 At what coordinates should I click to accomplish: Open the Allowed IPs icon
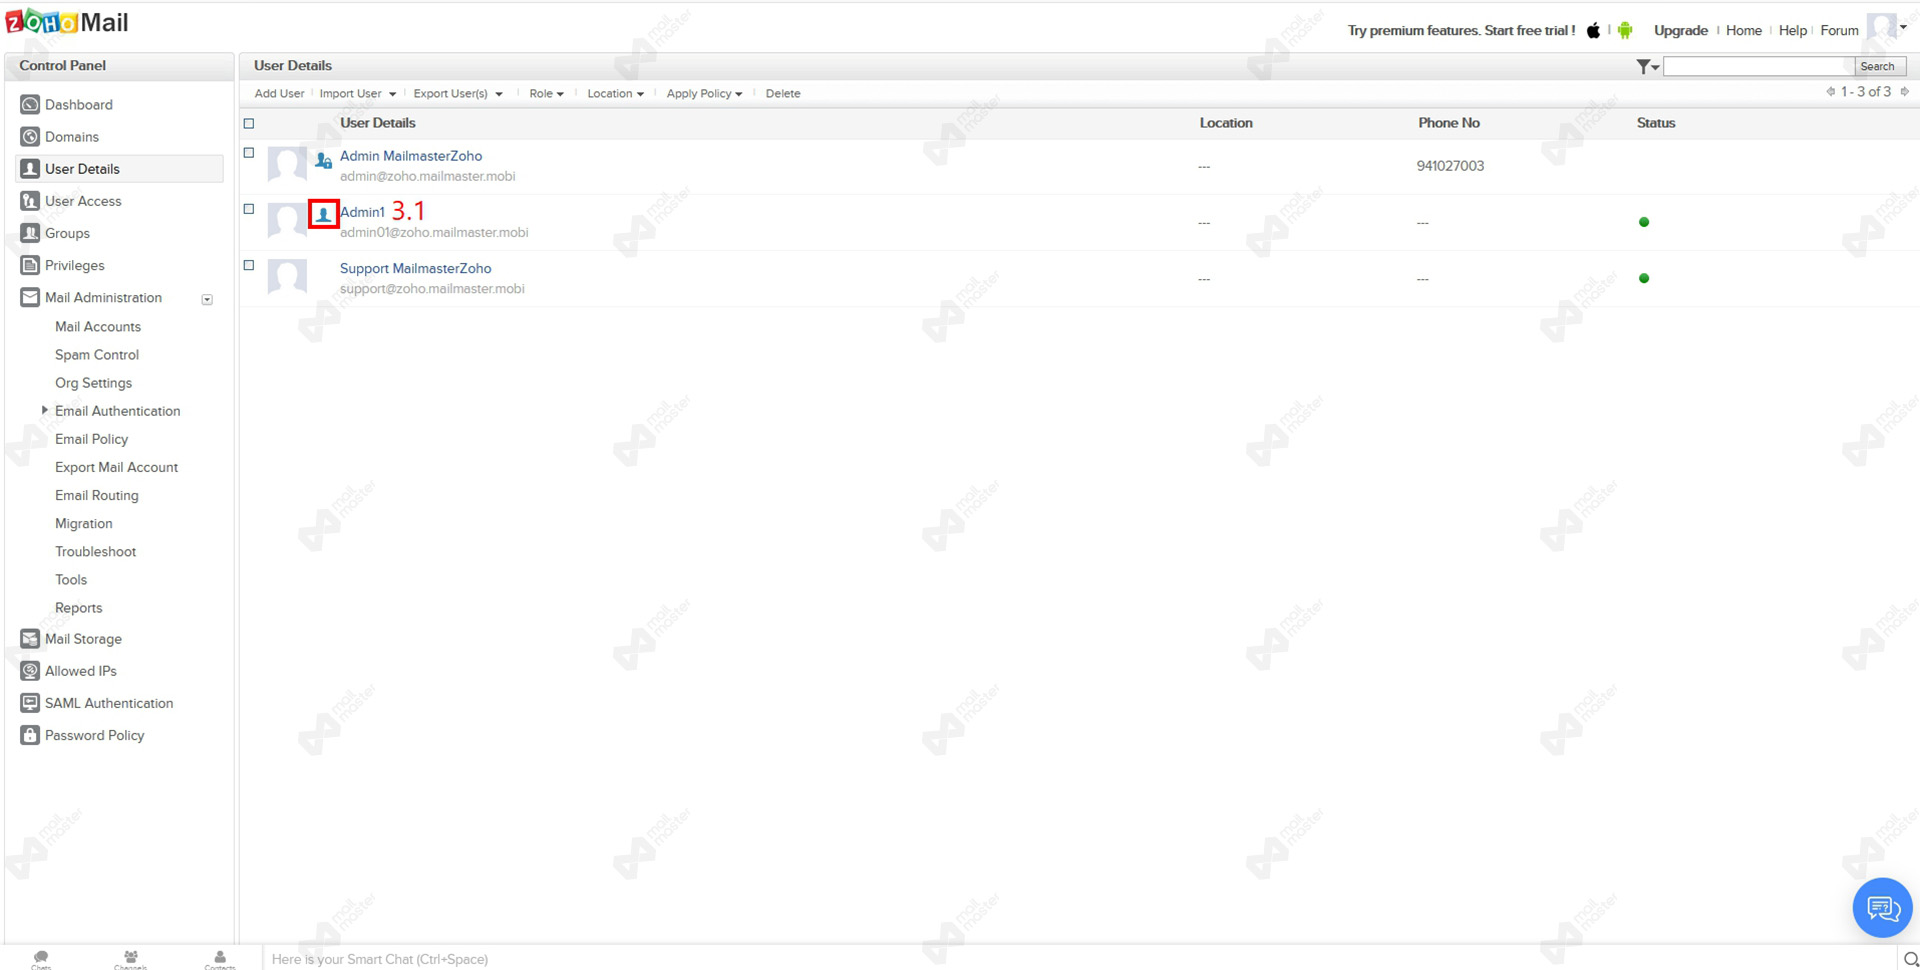[x=30, y=671]
